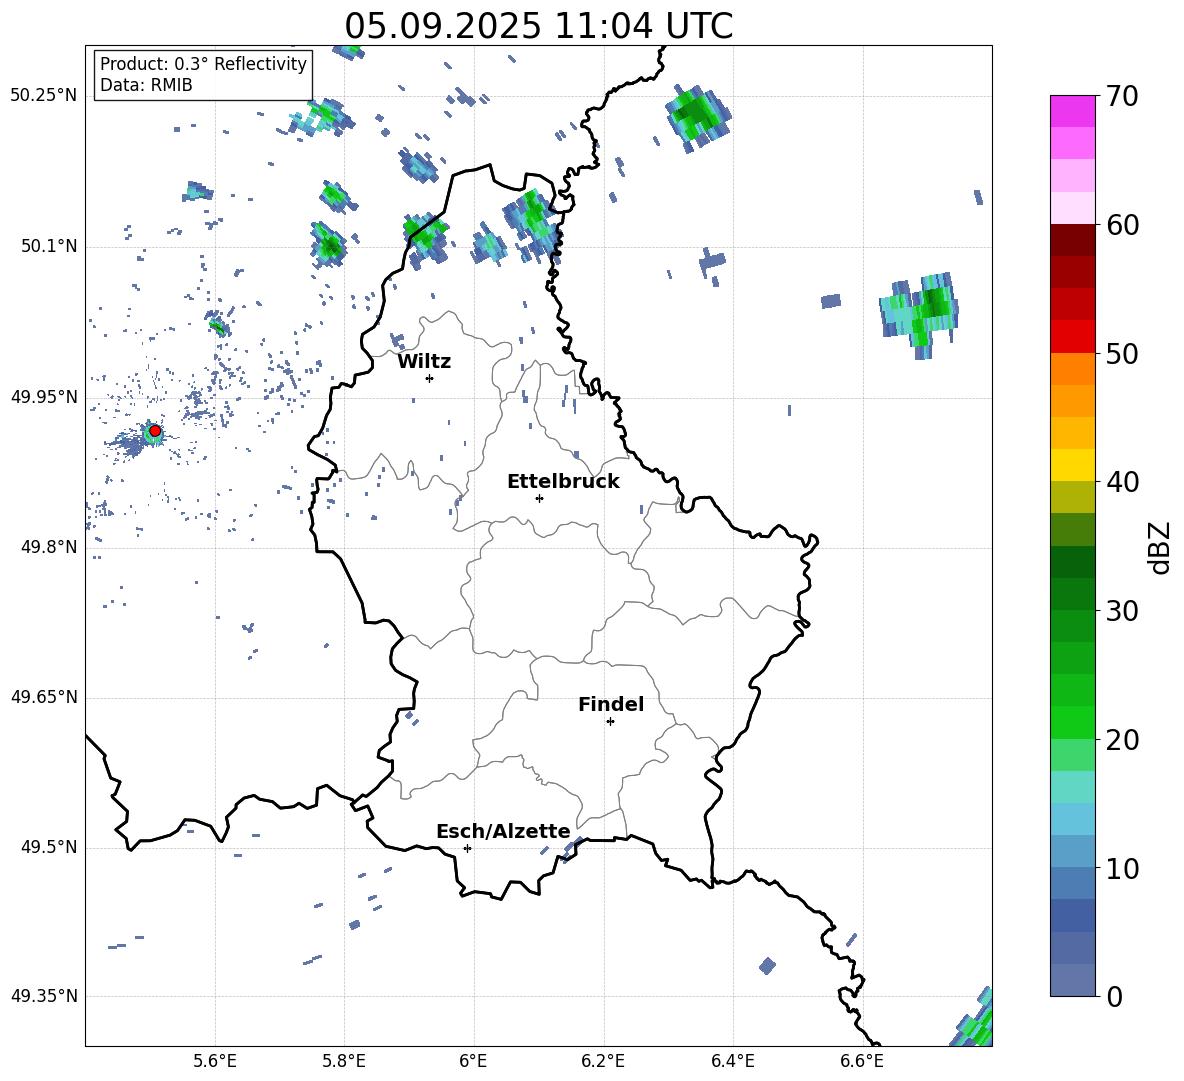1184x1081 pixels.
Task: Click the 5.8°E longitude label
Action: (x=344, y=1061)
